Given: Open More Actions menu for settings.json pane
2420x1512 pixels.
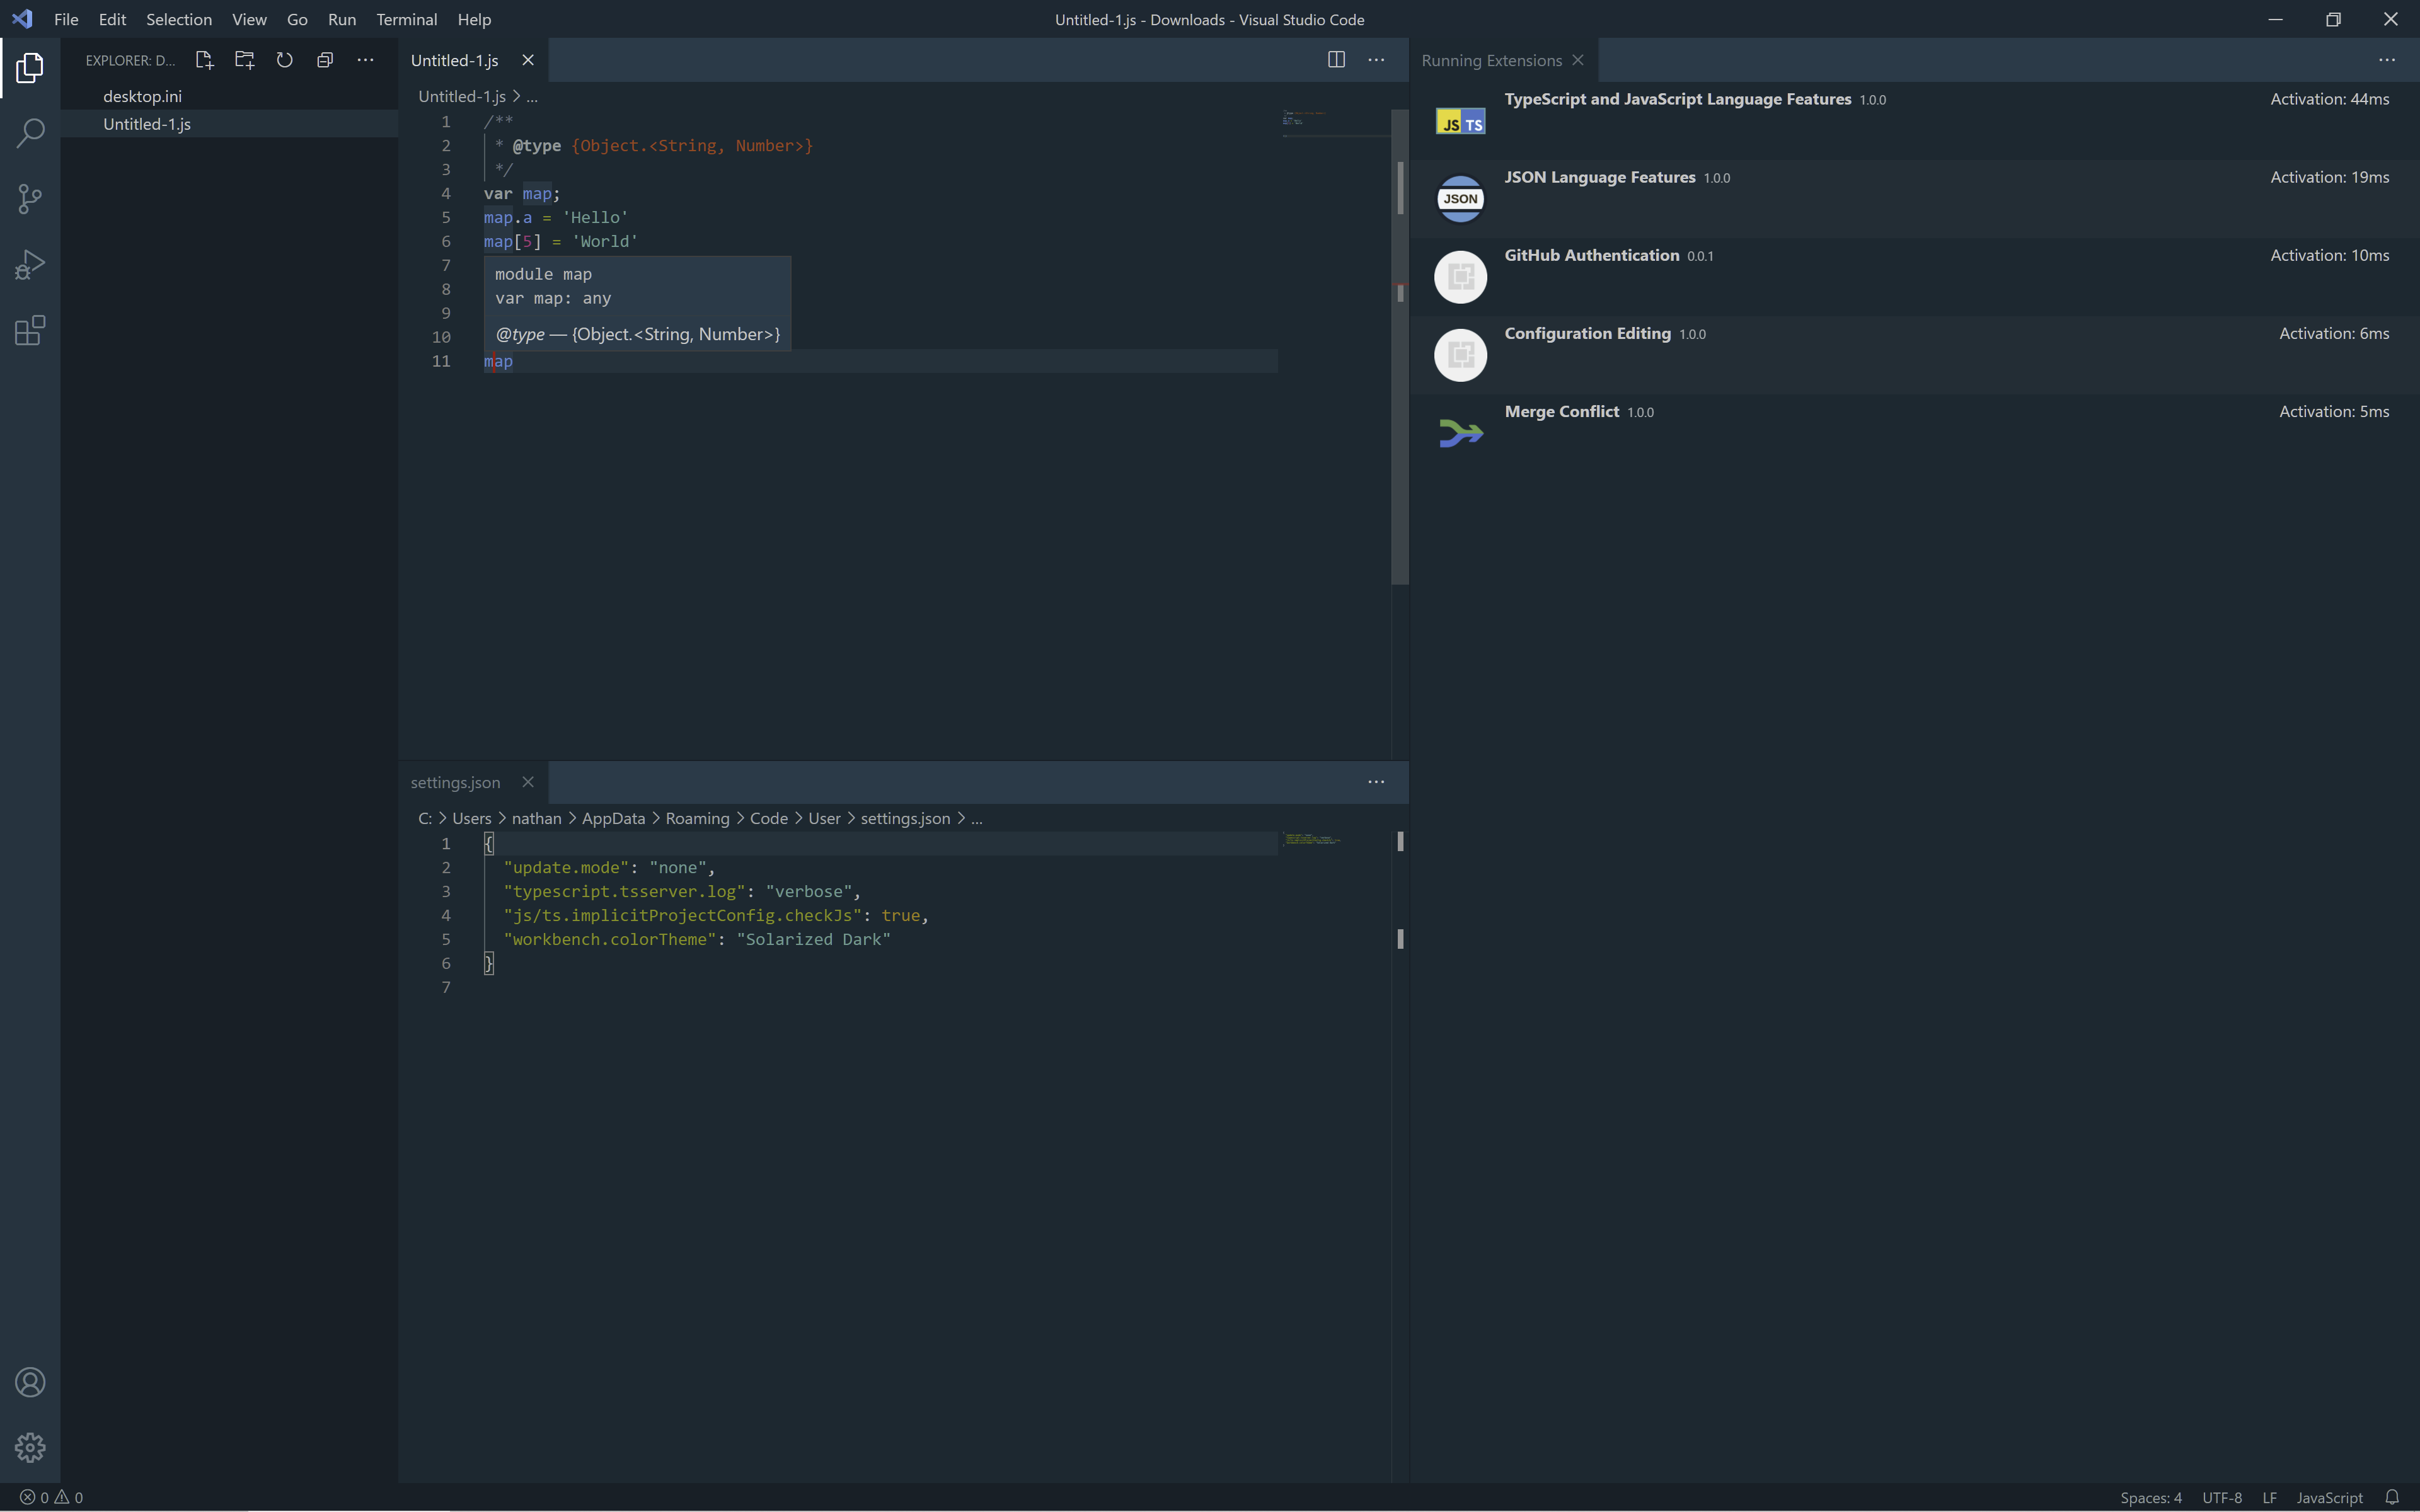Looking at the screenshot, I should point(1377,782).
